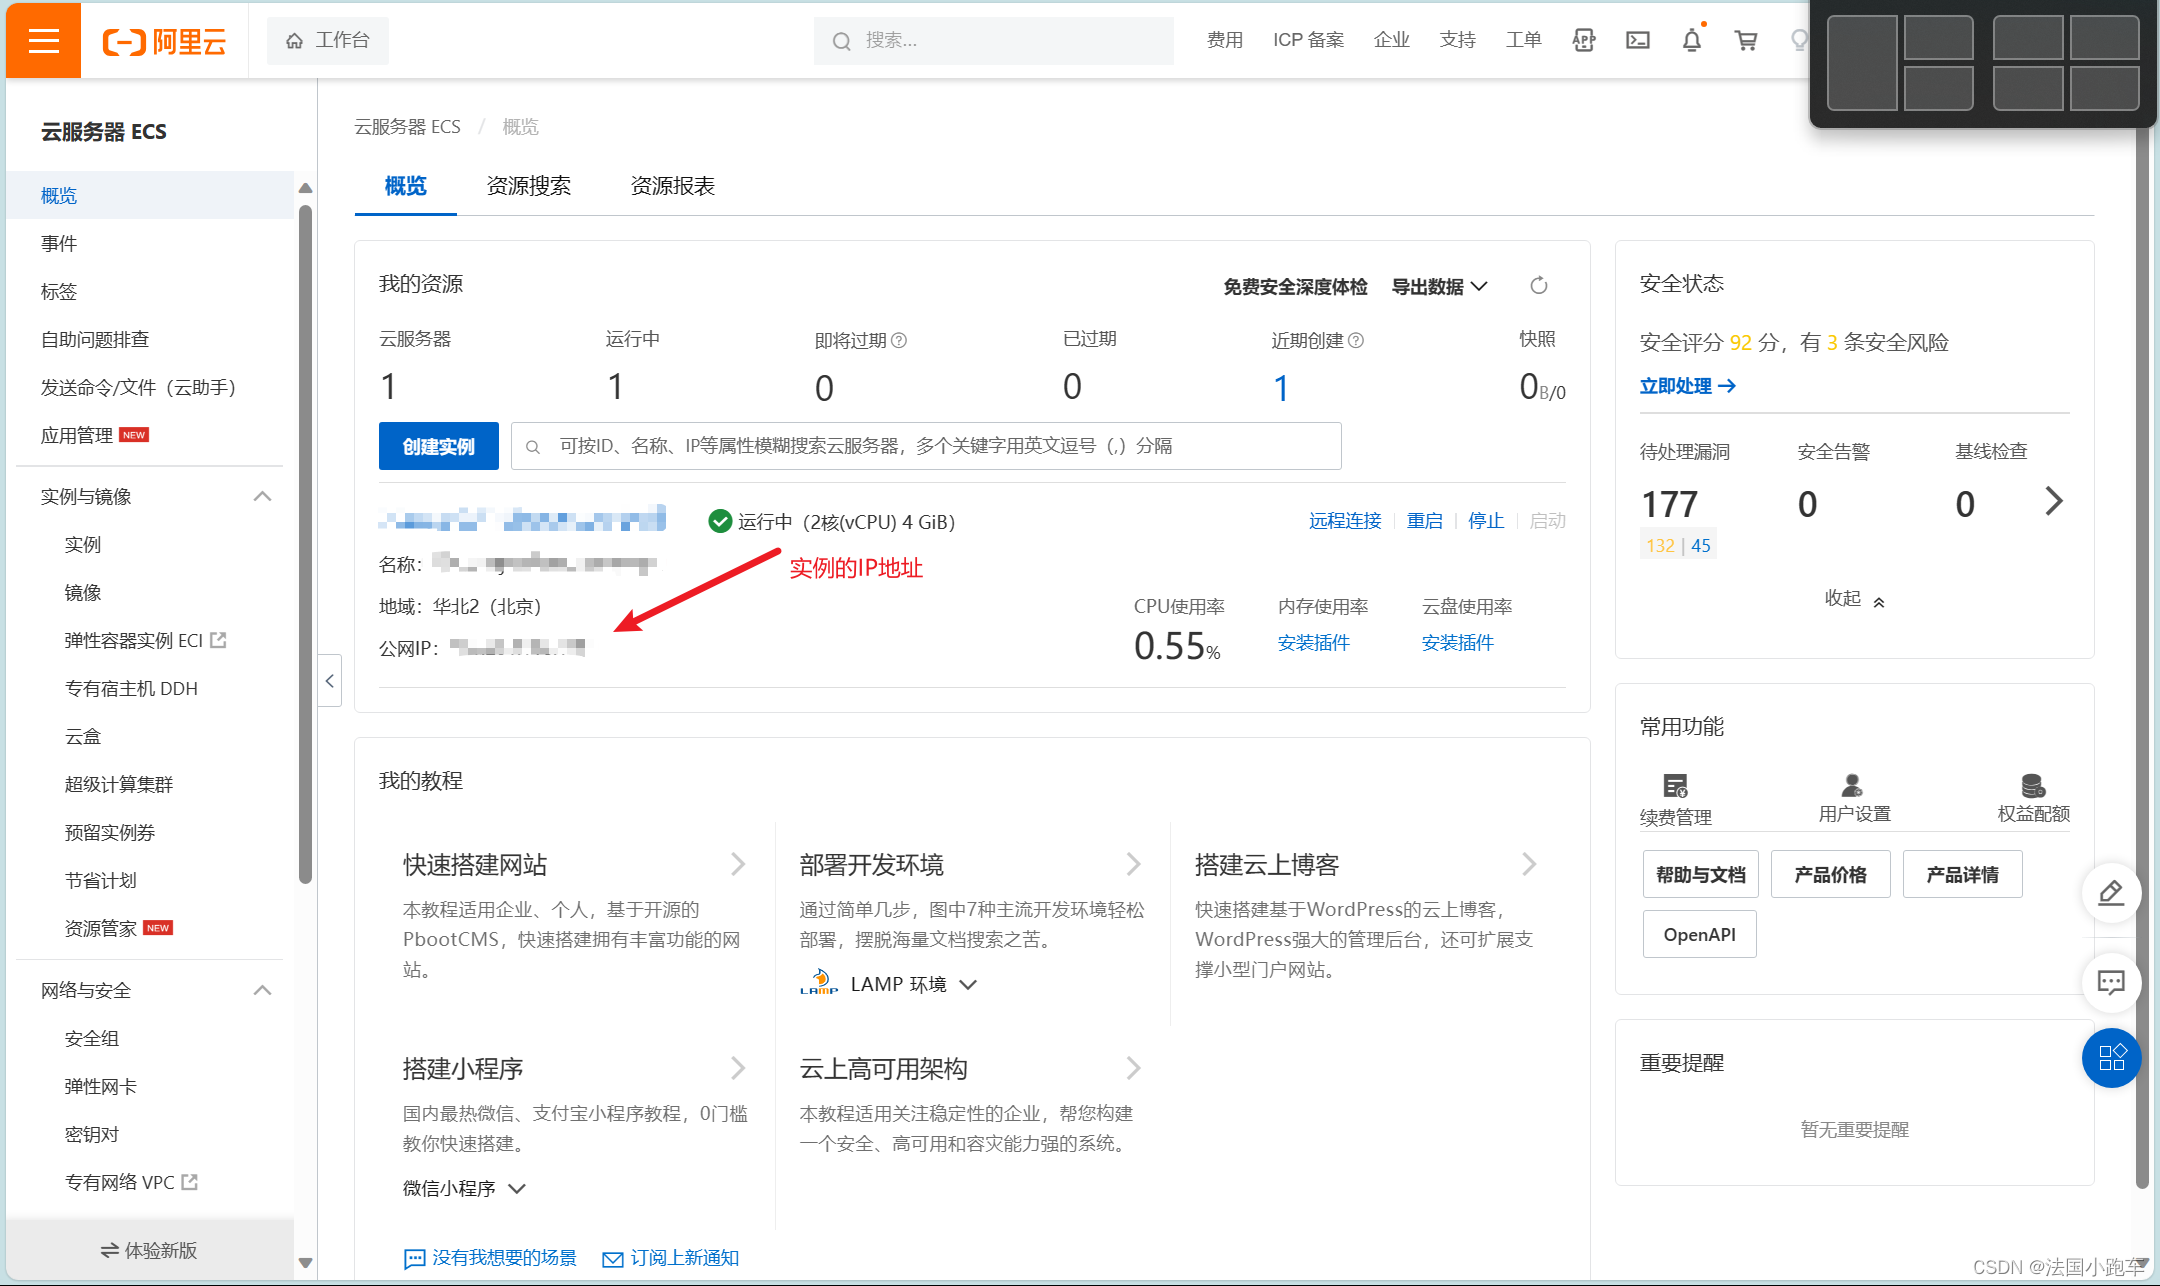Switch to the 资源搜索 tab
Screen dimensions: 2160x1286
point(528,185)
